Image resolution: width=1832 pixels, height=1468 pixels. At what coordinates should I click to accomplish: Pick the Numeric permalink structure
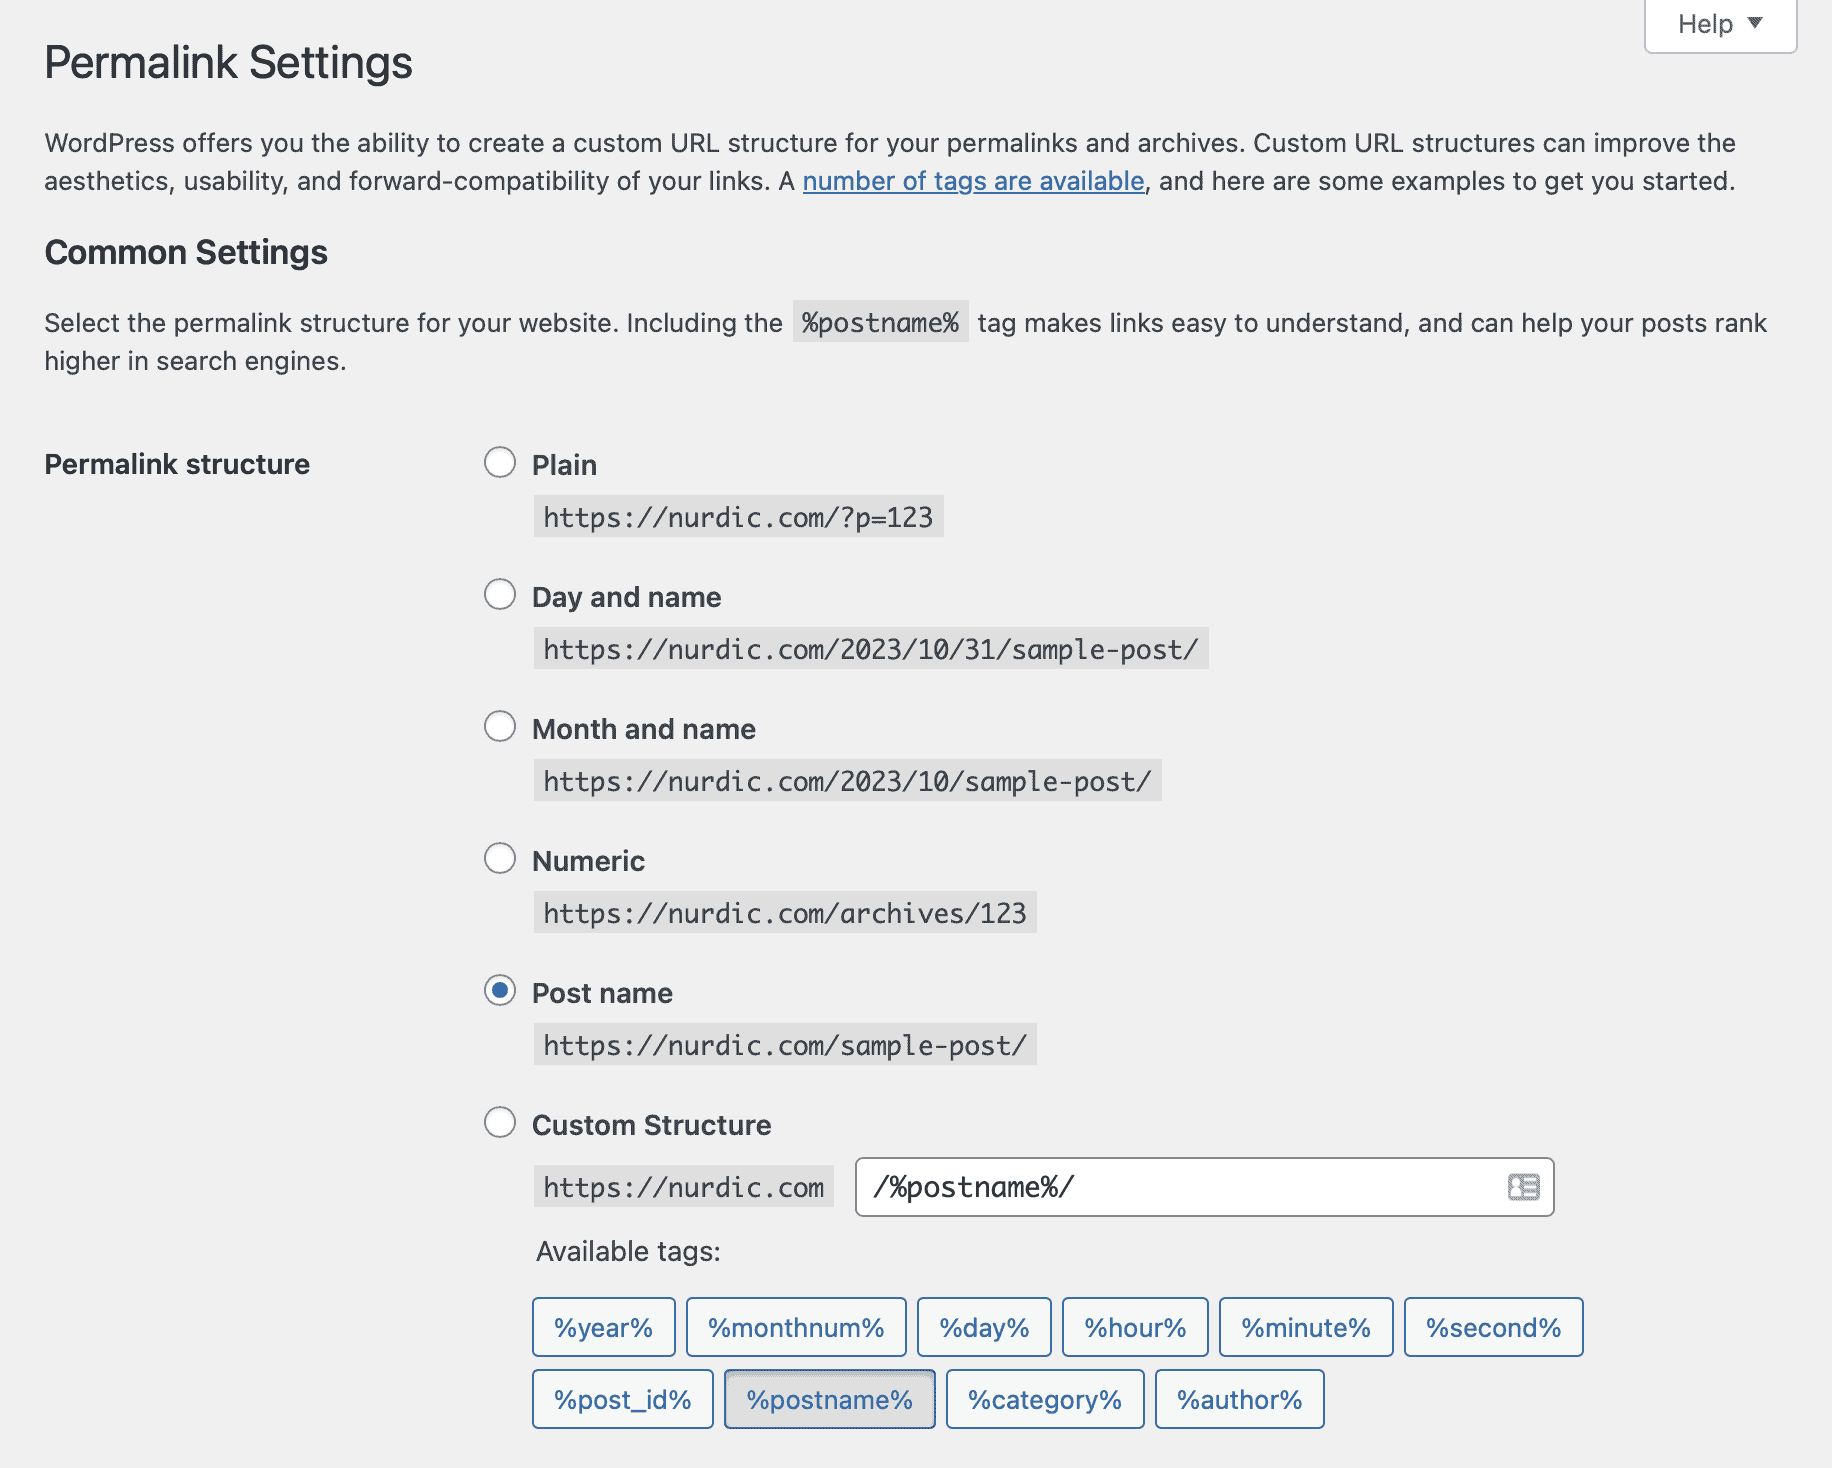pyautogui.click(x=500, y=858)
